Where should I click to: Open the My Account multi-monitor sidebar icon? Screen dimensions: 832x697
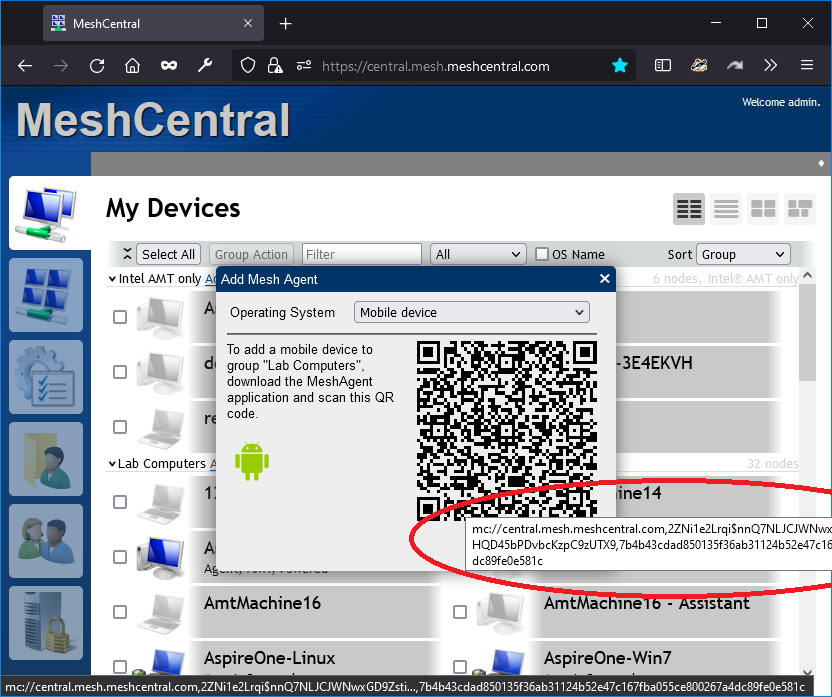(46, 295)
